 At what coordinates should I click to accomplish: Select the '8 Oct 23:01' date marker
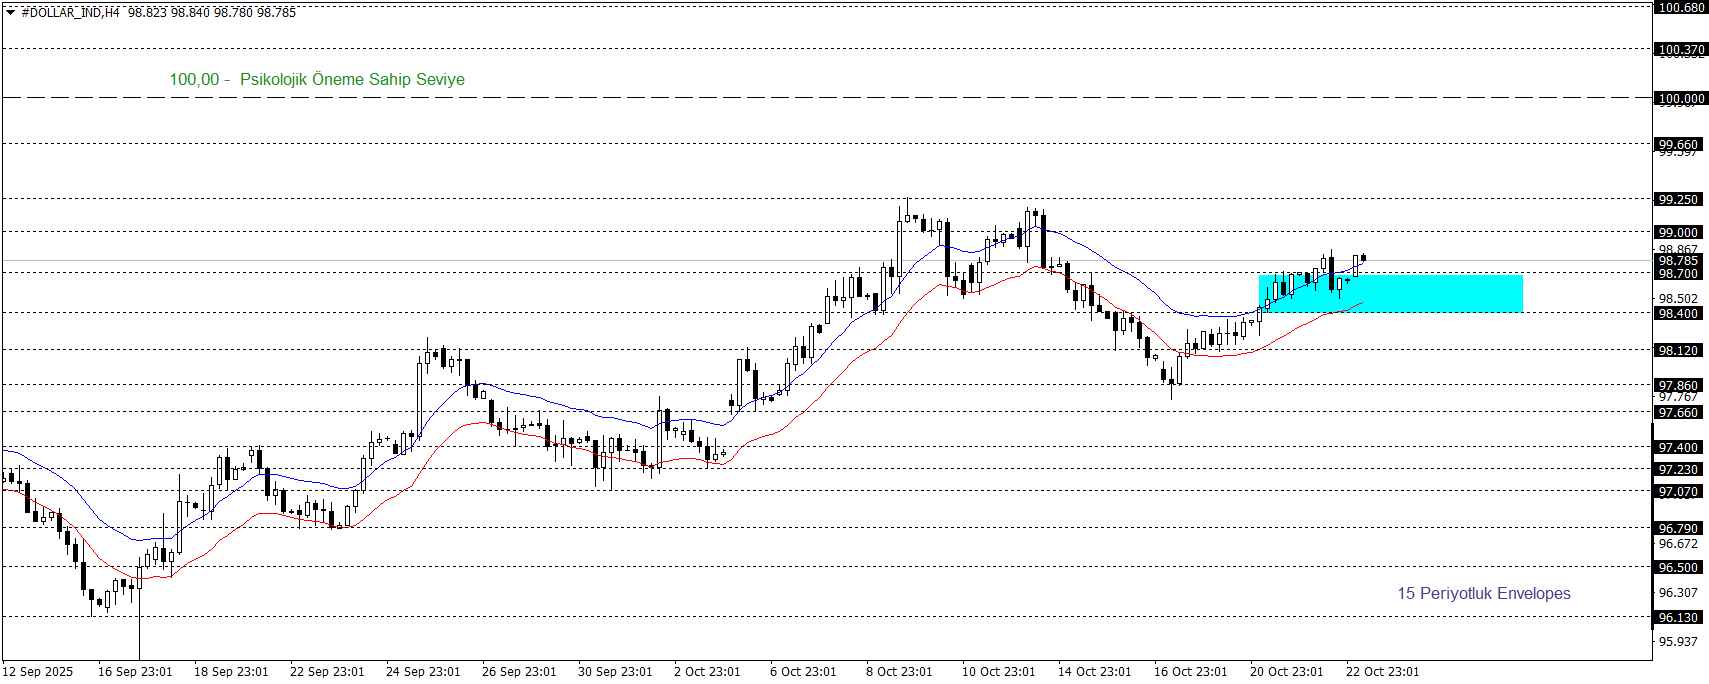tap(898, 672)
